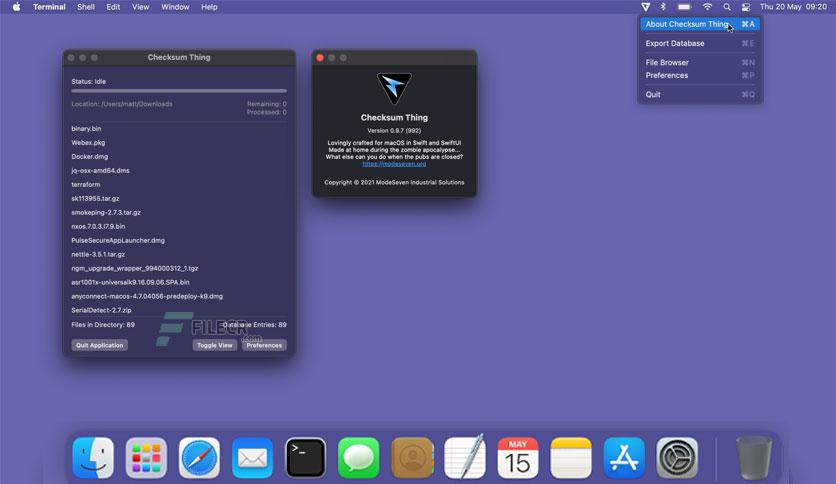836x484 pixels.
Task: Select Webex.pkg in the file list
Action: [x=179, y=142]
